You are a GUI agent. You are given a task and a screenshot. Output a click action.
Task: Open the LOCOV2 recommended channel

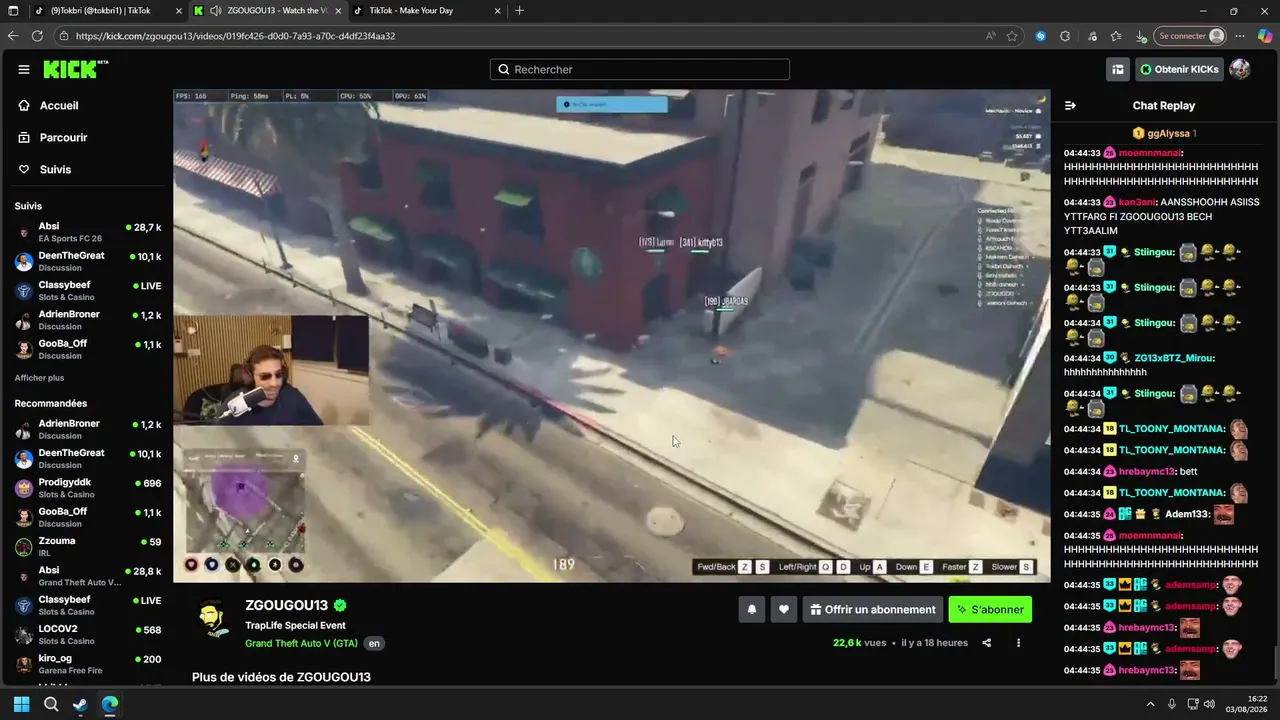click(88, 635)
